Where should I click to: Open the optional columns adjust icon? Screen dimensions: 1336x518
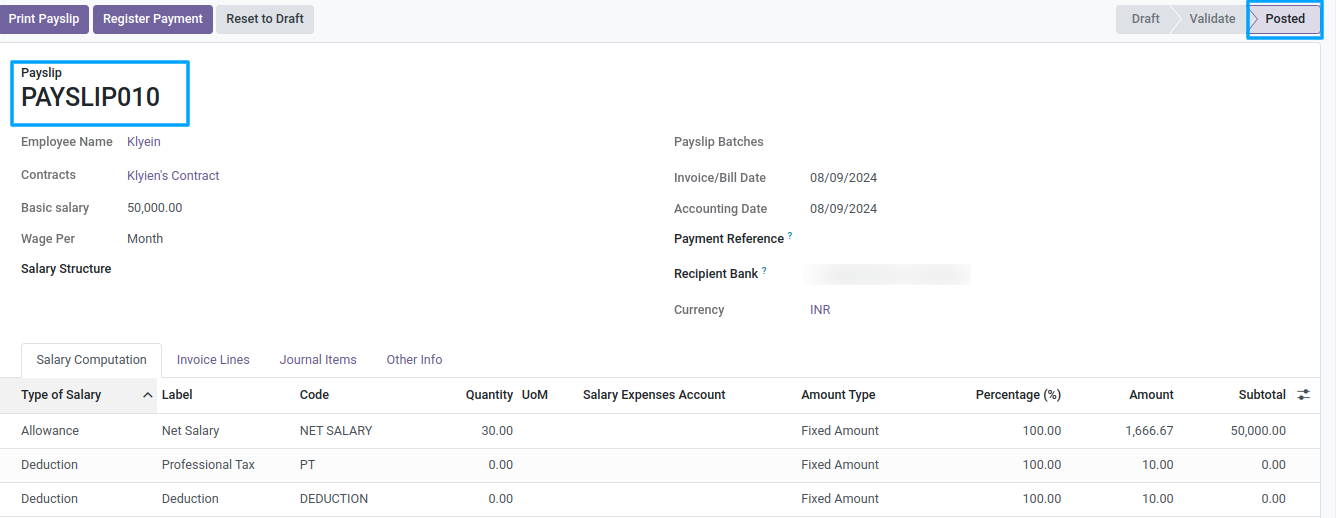pos(1303,395)
